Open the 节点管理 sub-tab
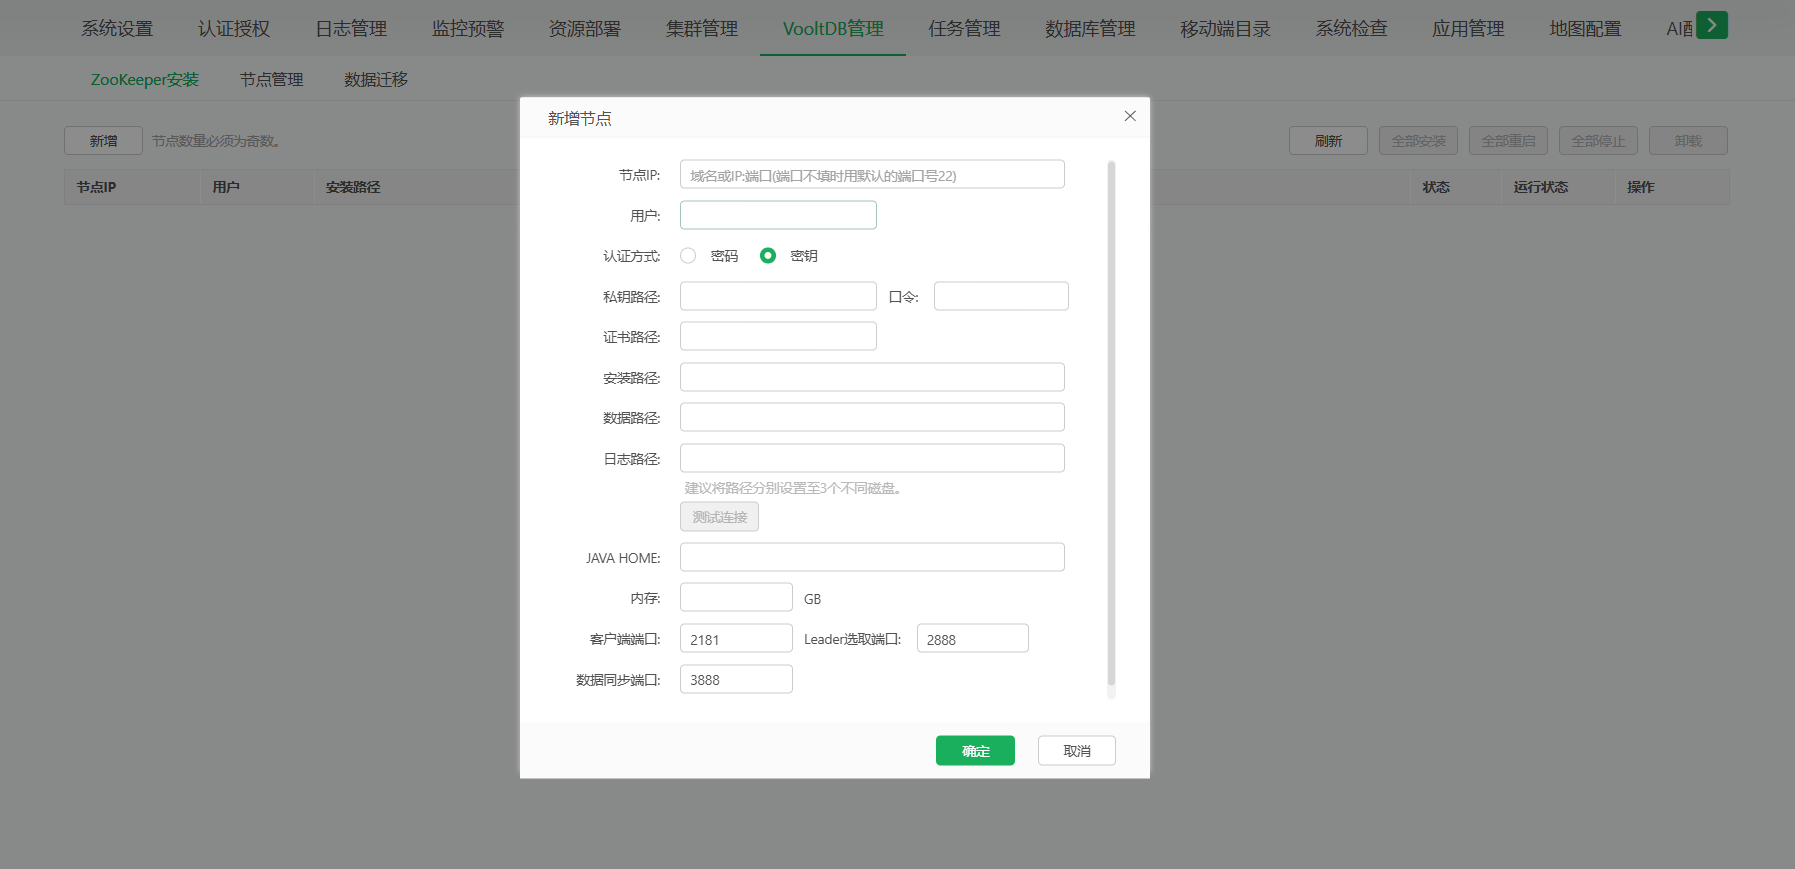The height and width of the screenshot is (869, 1795). (x=271, y=79)
